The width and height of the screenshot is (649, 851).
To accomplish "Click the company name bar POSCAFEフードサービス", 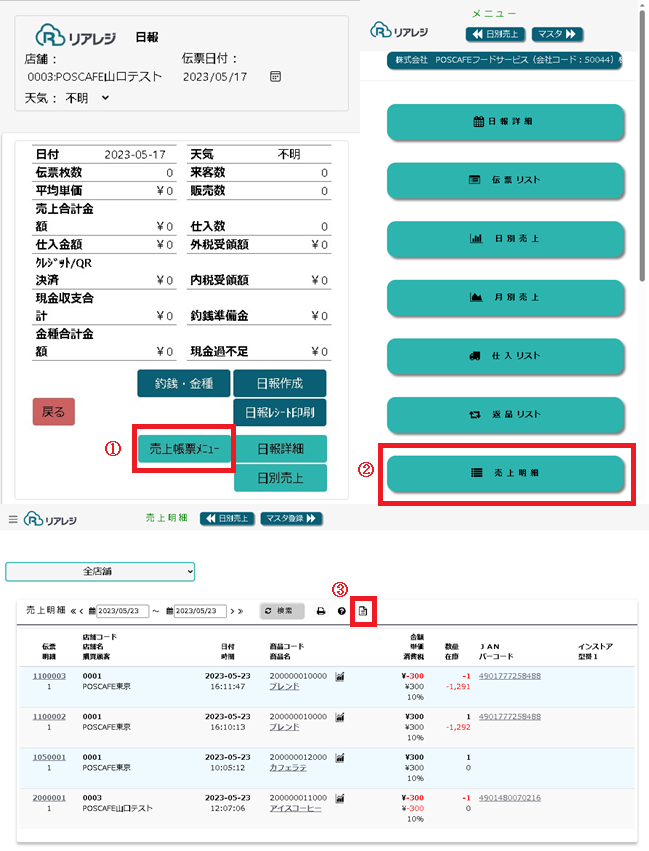I will 504,60.
